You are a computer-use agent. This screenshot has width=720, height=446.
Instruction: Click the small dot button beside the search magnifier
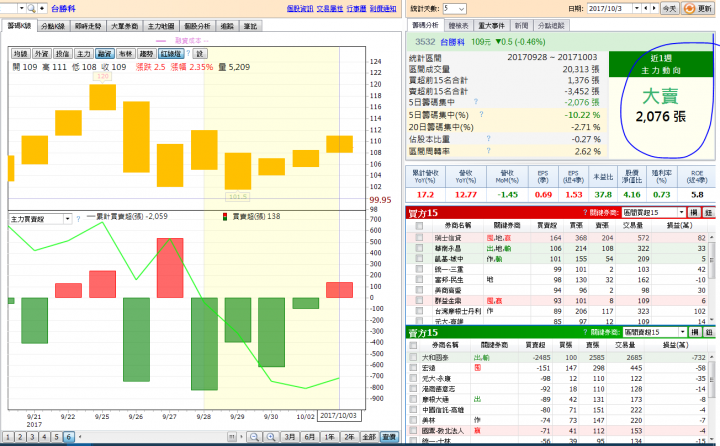coord(42,8)
